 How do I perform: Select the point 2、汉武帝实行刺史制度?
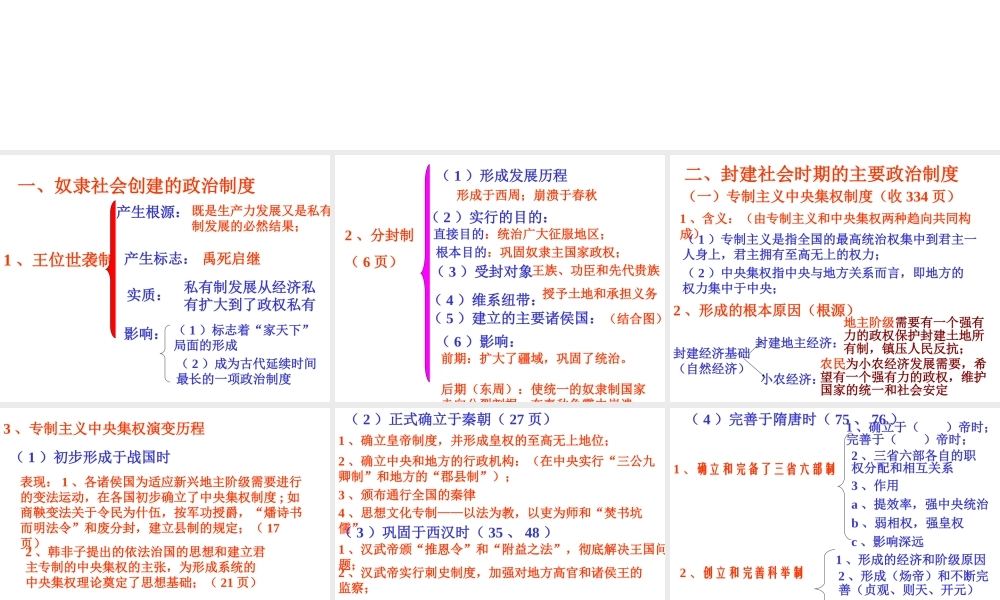tap(490, 580)
